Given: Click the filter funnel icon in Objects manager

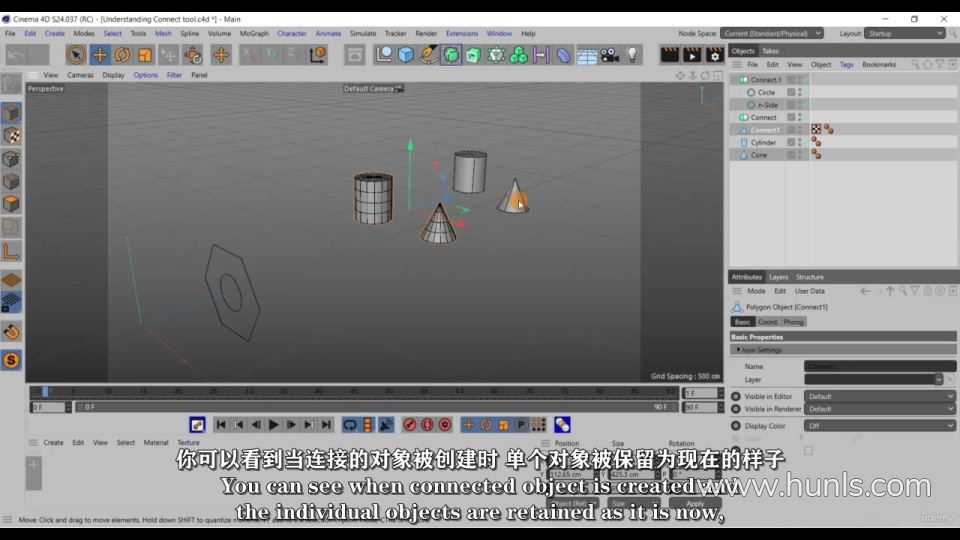Looking at the screenshot, I should 940,64.
